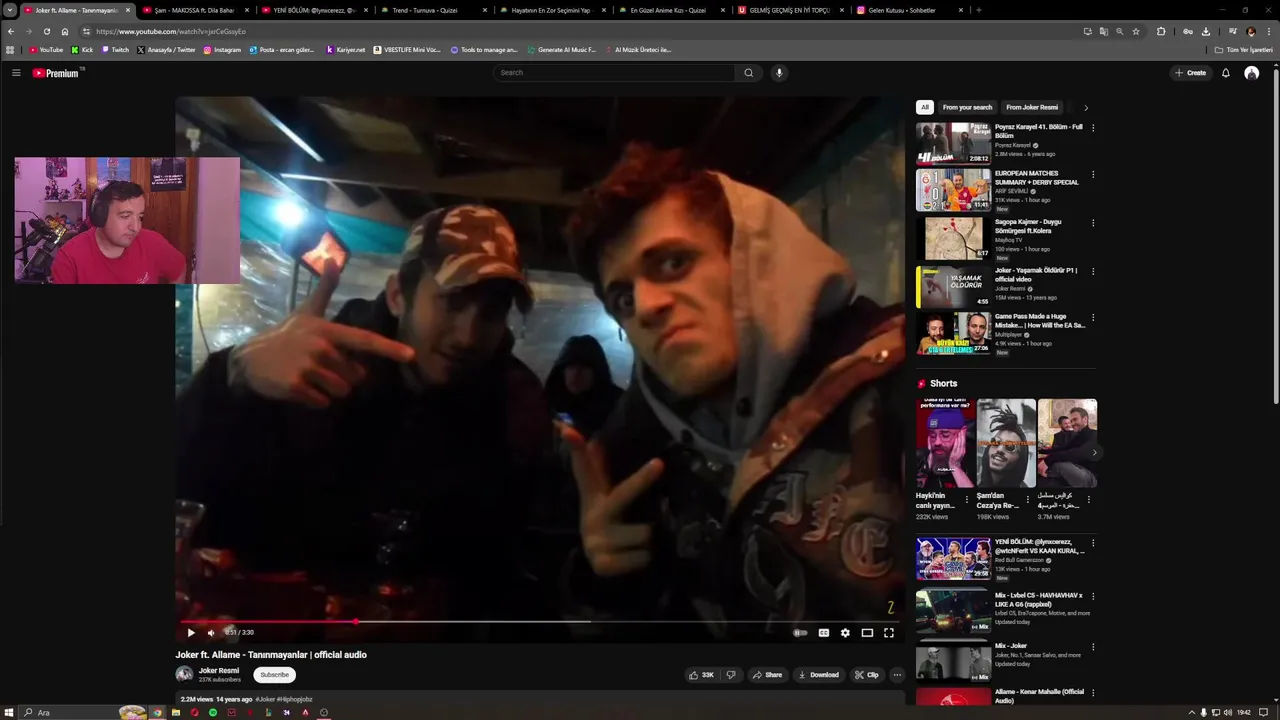Open browser extensions puzzle icon
The height and width of the screenshot is (720, 1280).
pos(1161,31)
